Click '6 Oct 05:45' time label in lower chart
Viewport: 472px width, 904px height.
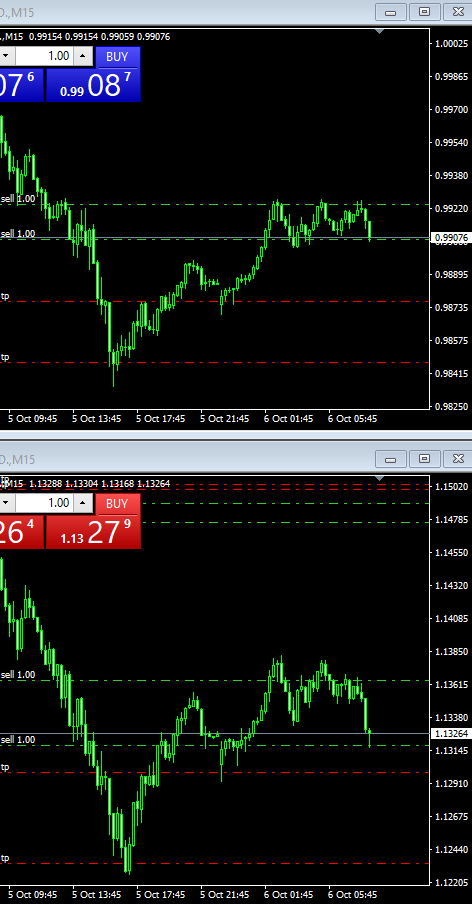point(353,895)
